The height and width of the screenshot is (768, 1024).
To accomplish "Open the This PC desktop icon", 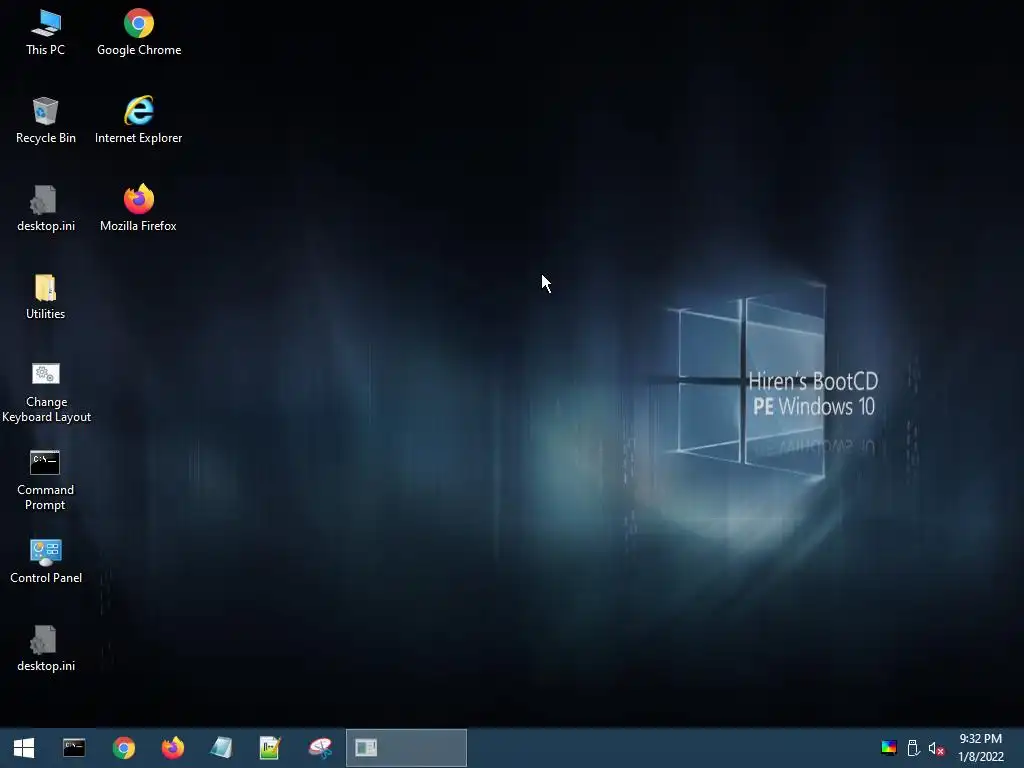I will click(x=46, y=33).
